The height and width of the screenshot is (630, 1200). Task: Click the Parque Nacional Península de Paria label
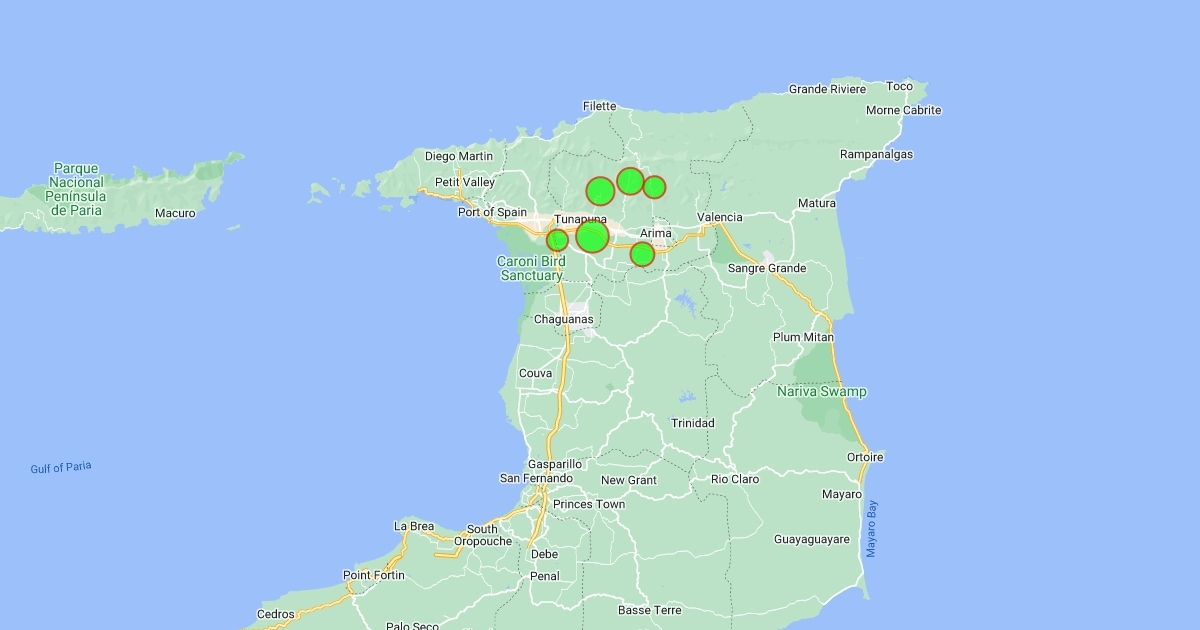[77, 189]
